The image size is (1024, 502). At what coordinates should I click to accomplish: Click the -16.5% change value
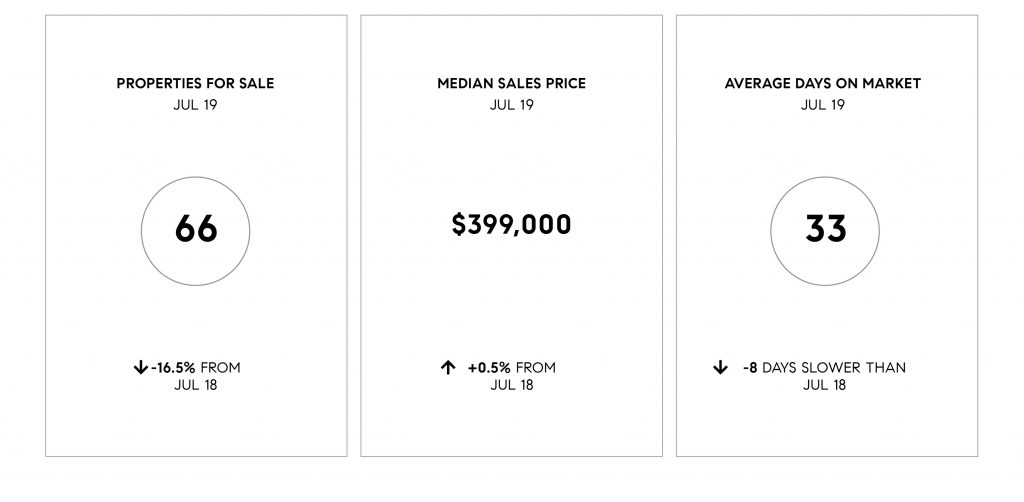click(173, 368)
